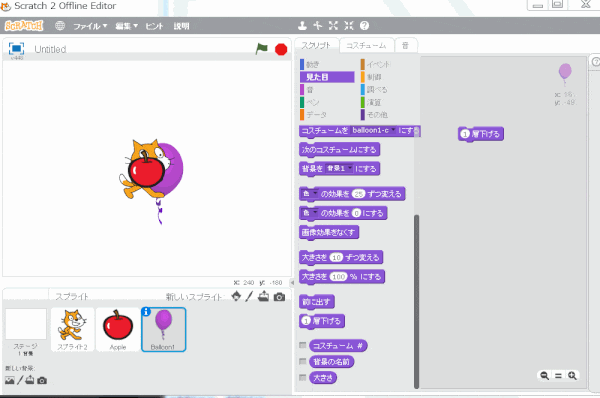Select the Apple sprite thumbnail
The image size is (600, 398).
pos(118,329)
